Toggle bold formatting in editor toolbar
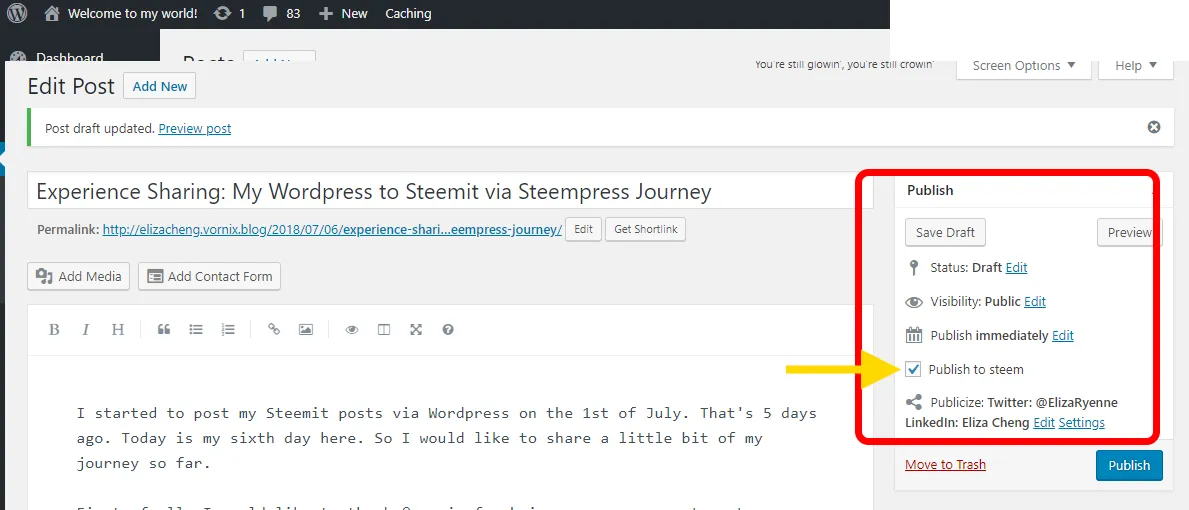The width and height of the screenshot is (1189, 510). pos(54,330)
